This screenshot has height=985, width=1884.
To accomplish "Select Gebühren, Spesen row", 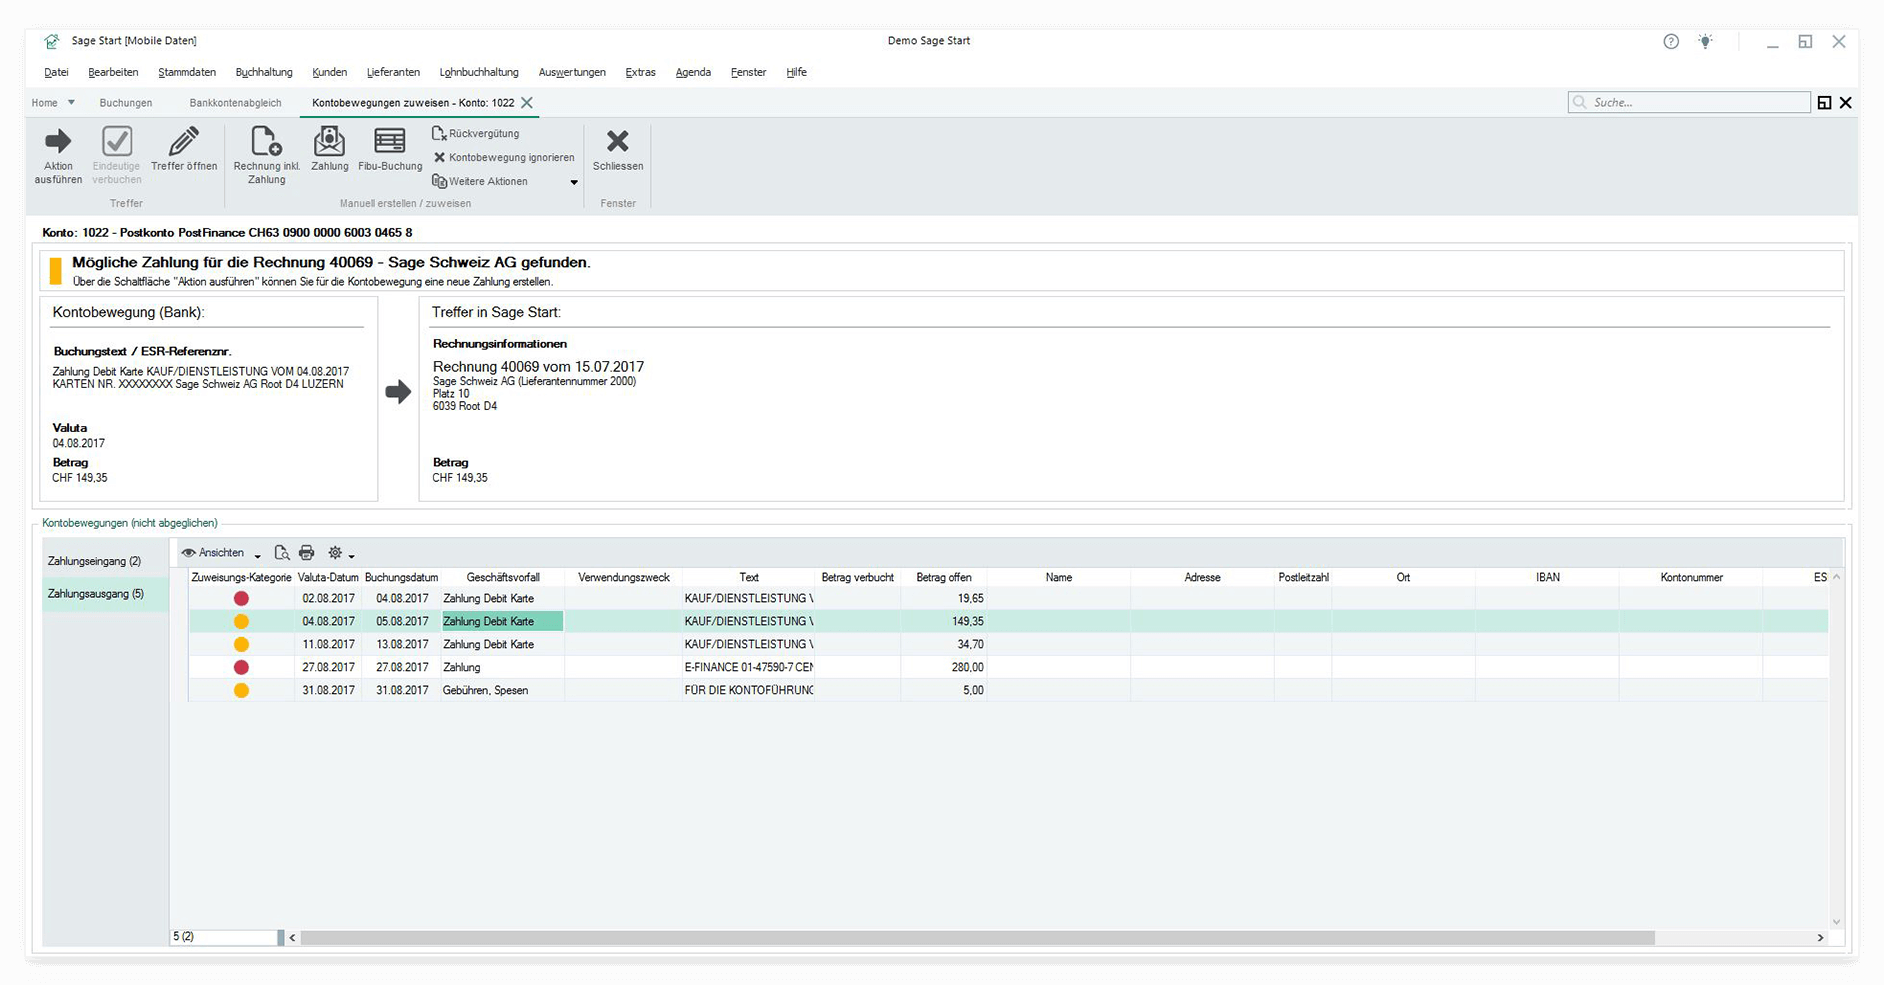I will (1008, 690).
